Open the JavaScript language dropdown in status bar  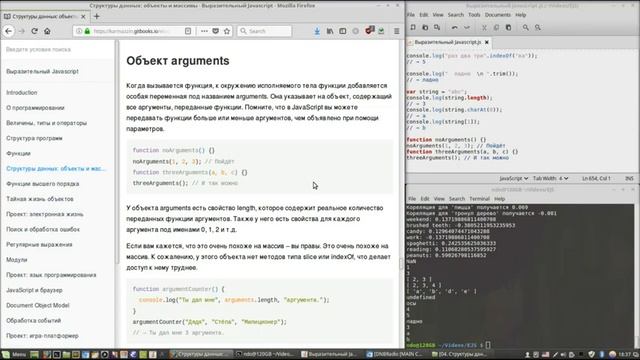pos(513,178)
